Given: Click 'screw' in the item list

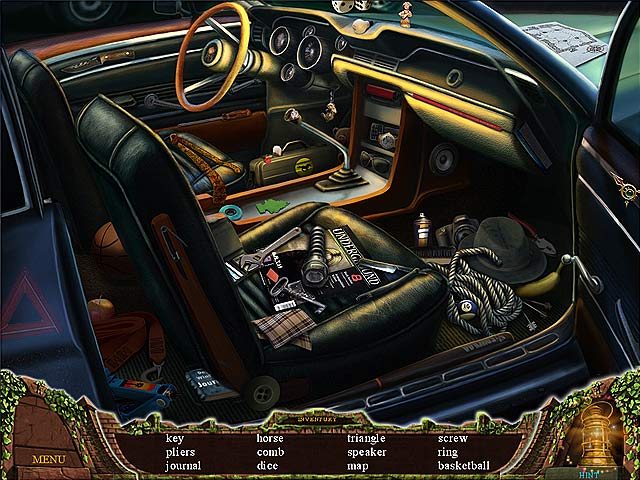Looking at the screenshot, I should coord(451,437).
